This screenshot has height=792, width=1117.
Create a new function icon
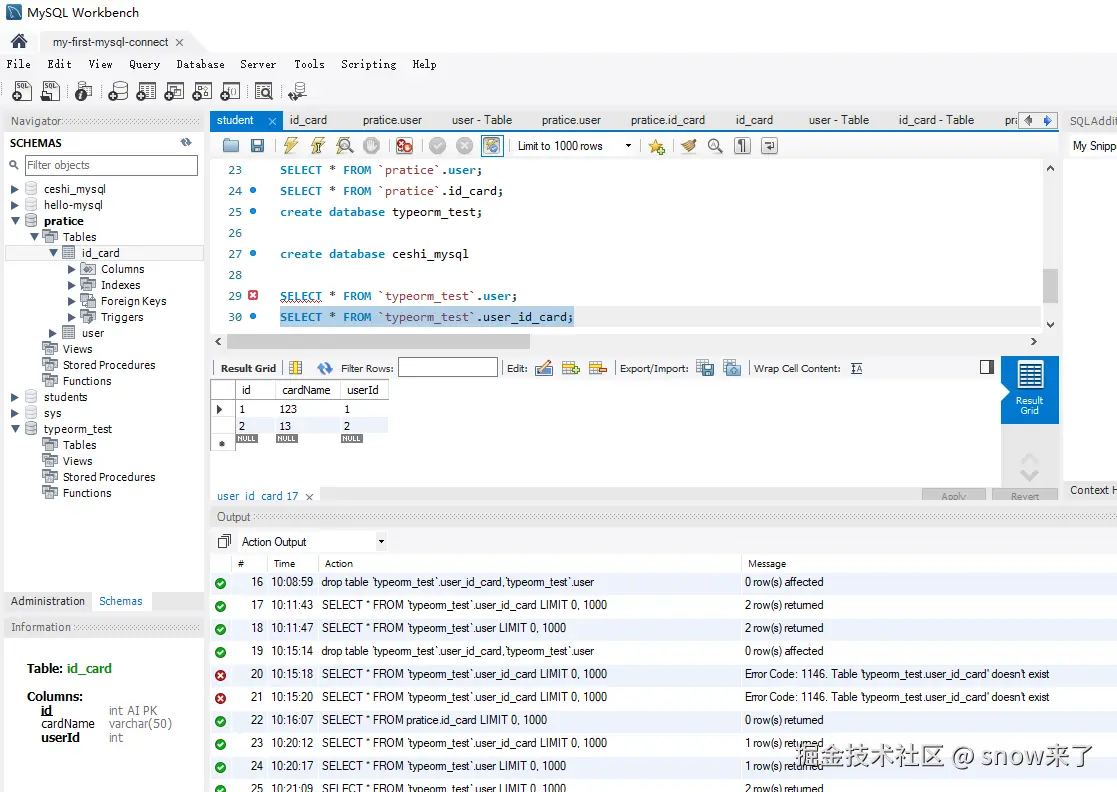[230, 90]
